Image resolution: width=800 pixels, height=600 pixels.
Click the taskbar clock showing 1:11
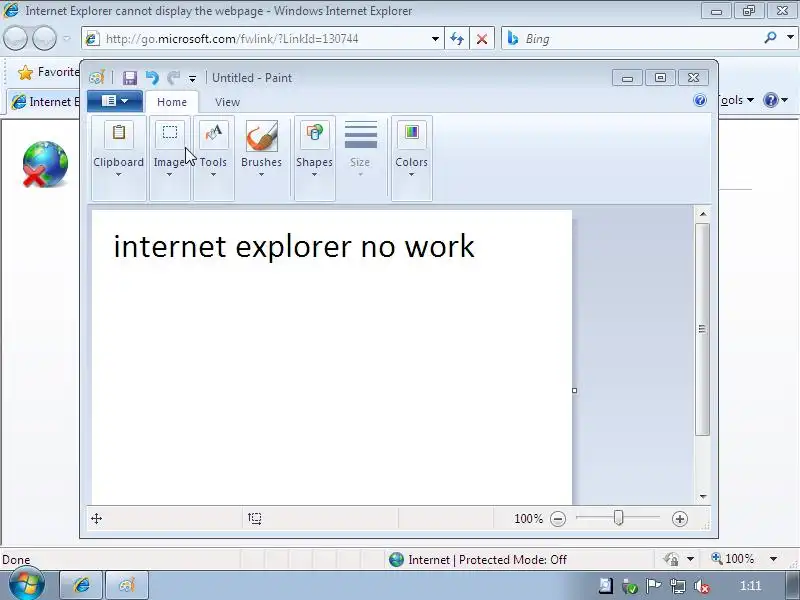coord(751,586)
